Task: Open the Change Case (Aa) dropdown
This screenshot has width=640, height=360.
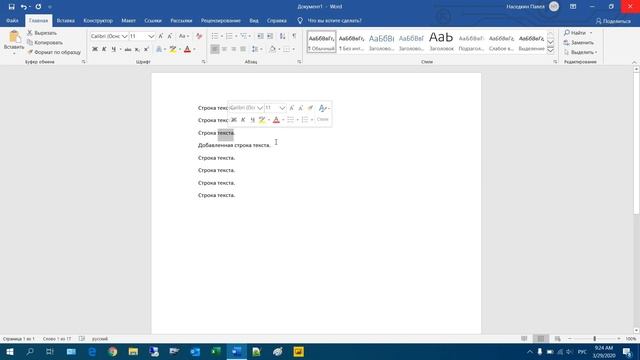Action: tap(184, 36)
